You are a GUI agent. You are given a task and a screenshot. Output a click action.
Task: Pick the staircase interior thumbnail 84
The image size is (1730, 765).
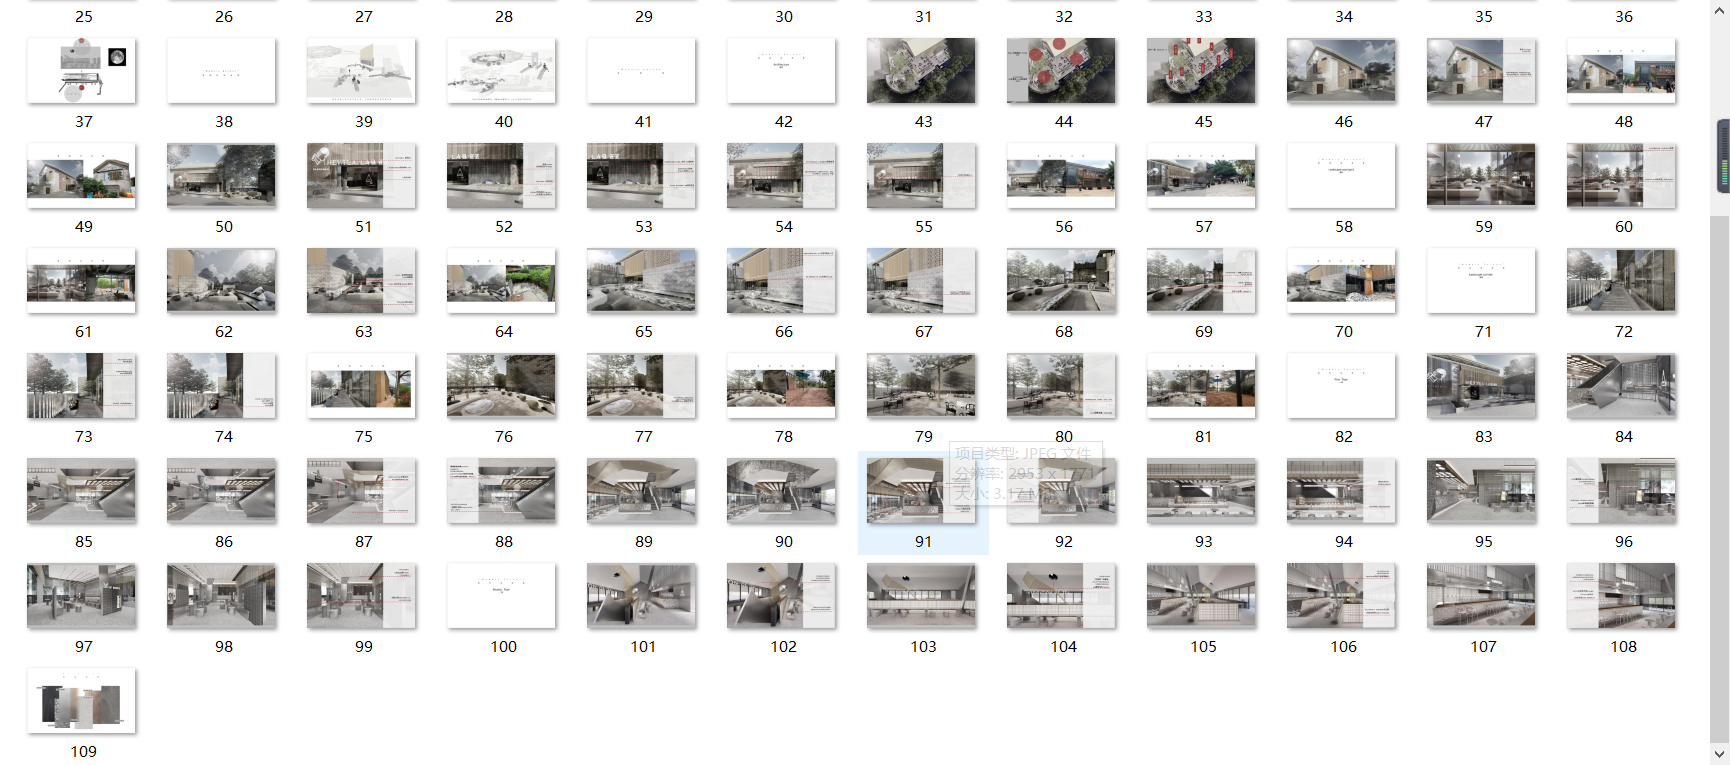click(1621, 386)
